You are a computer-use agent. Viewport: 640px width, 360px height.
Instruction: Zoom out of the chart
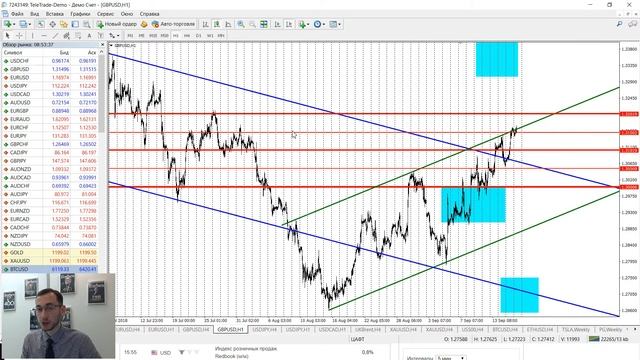[x=252, y=24]
